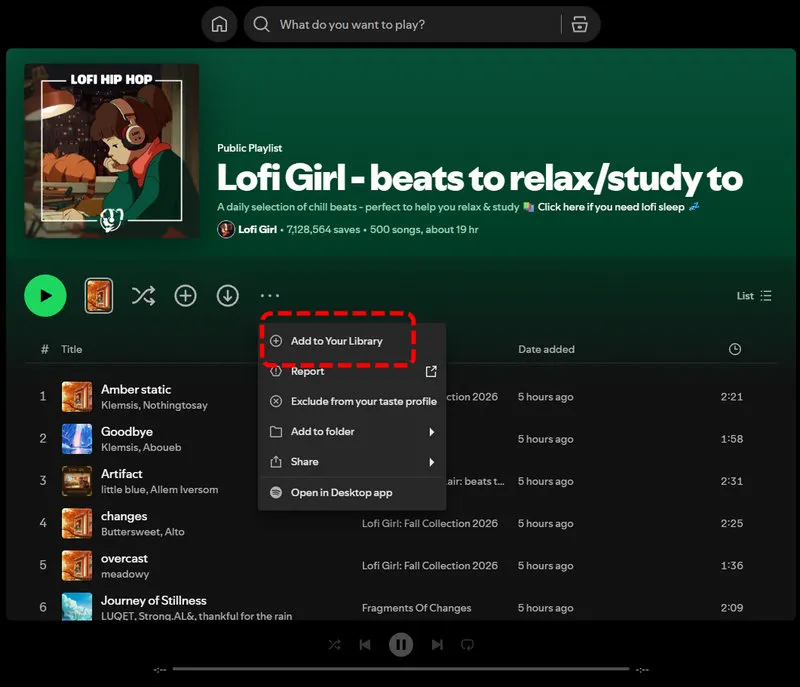
Task: Open artist link 'meadowy'
Action: pyautogui.click(x=125, y=574)
